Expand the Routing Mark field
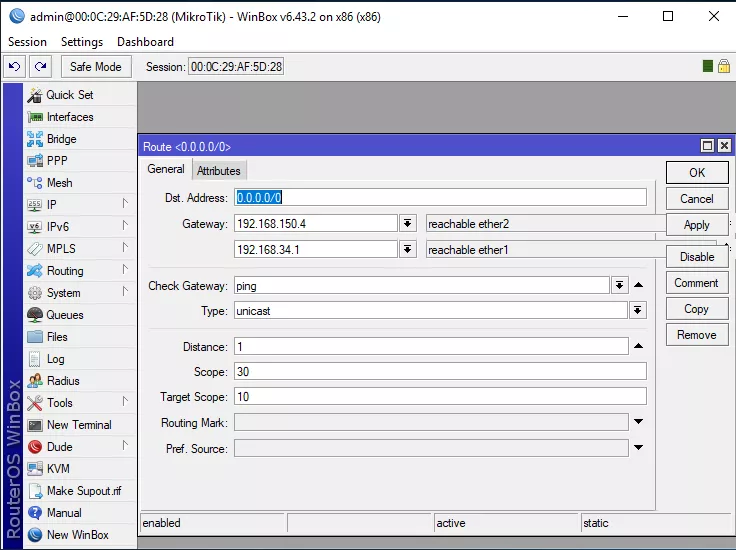This screenshot has height=550, width=736. point(638,421)
